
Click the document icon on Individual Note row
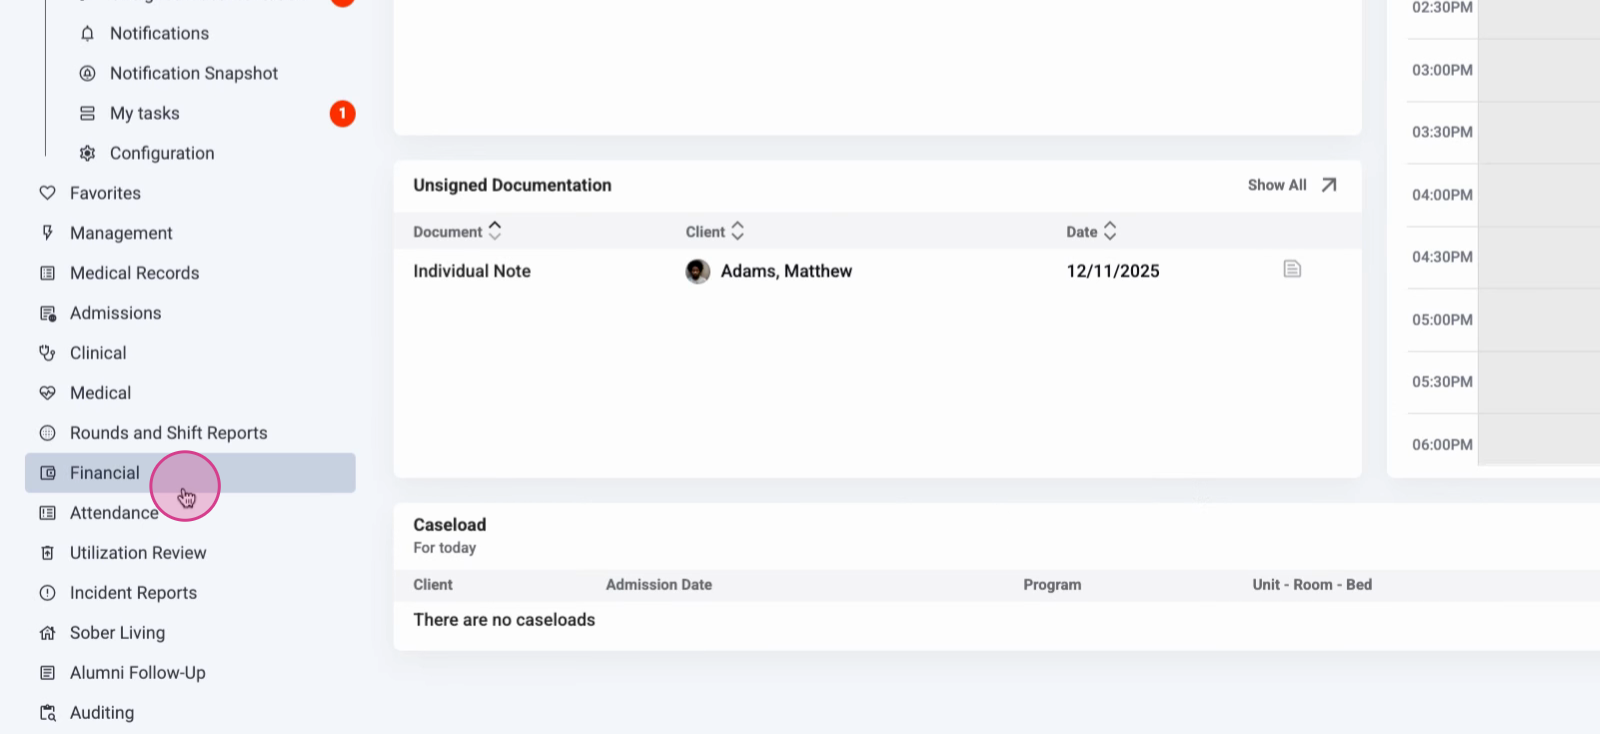click(1292, 269)
